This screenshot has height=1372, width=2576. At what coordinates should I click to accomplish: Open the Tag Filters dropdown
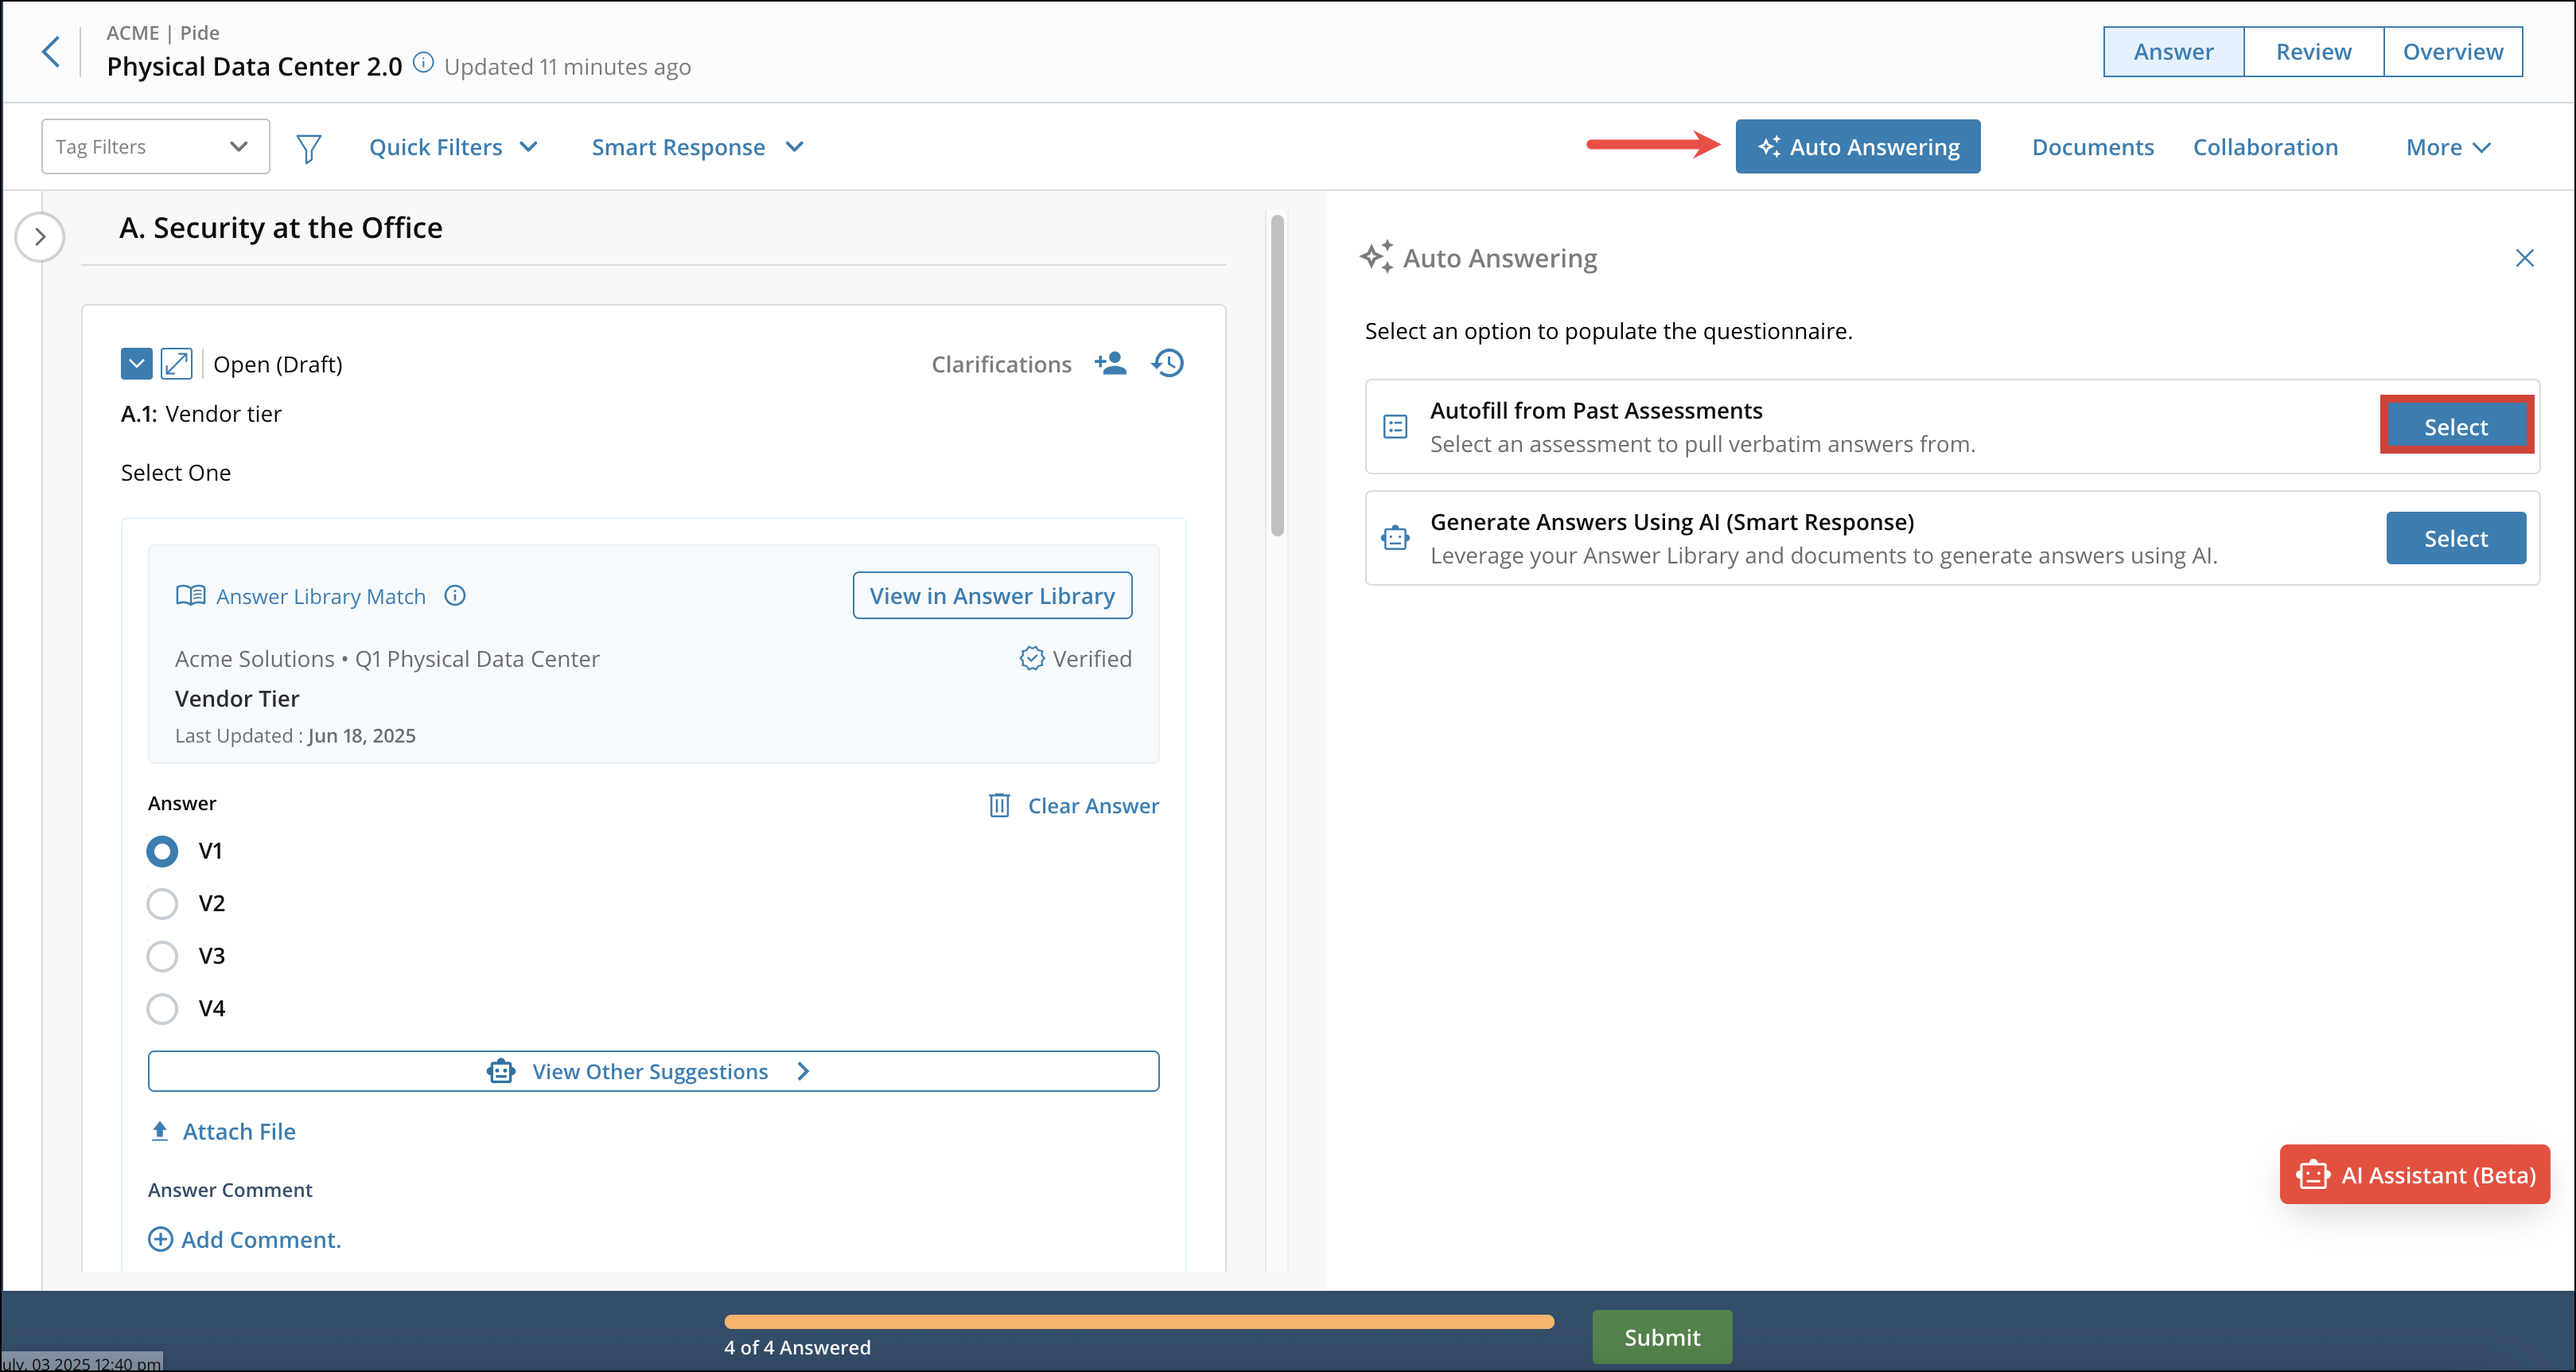155,146
